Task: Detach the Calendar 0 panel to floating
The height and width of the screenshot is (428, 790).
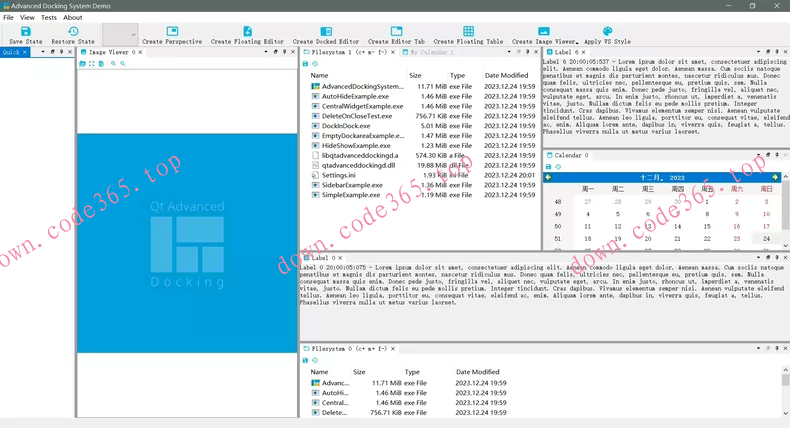Action: click(x=768, y=156)
